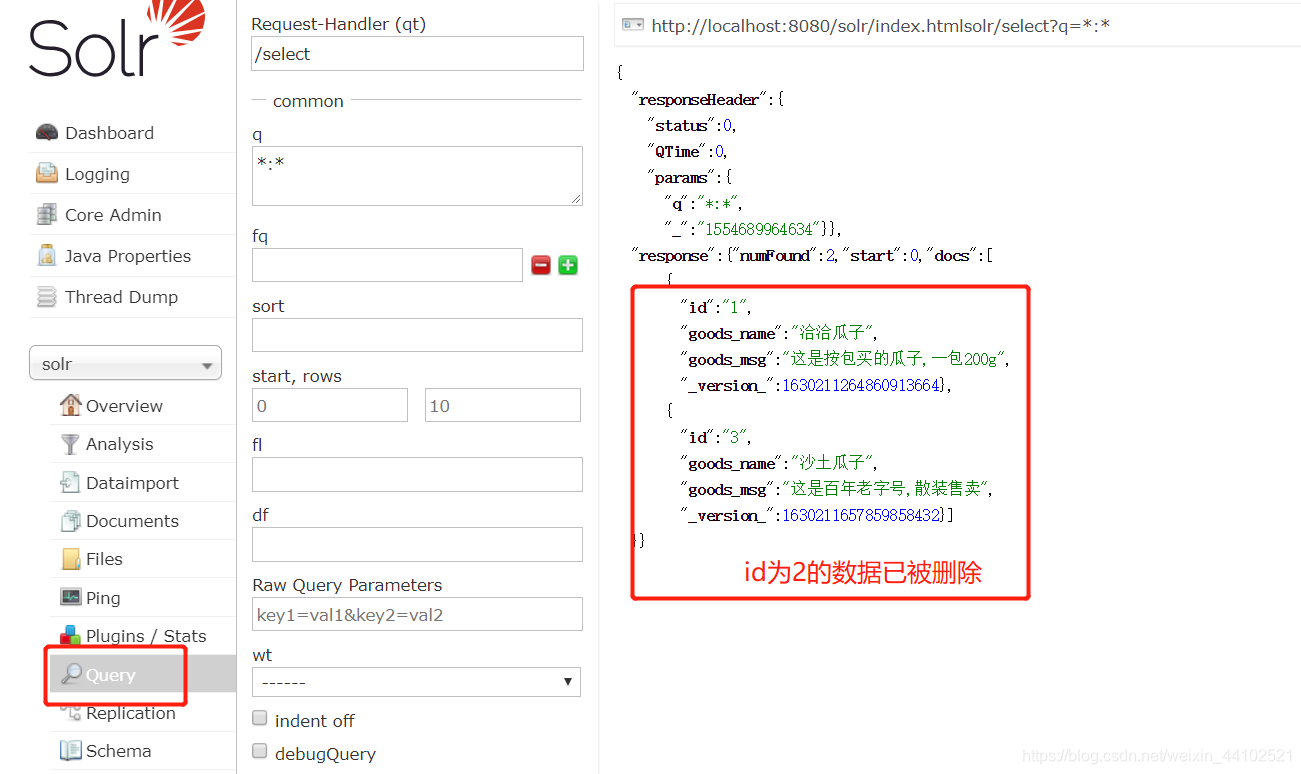This screenshot has width=1301, height=774.
Task: Click the URL link icon beside request address
Action: coord(632,25)
